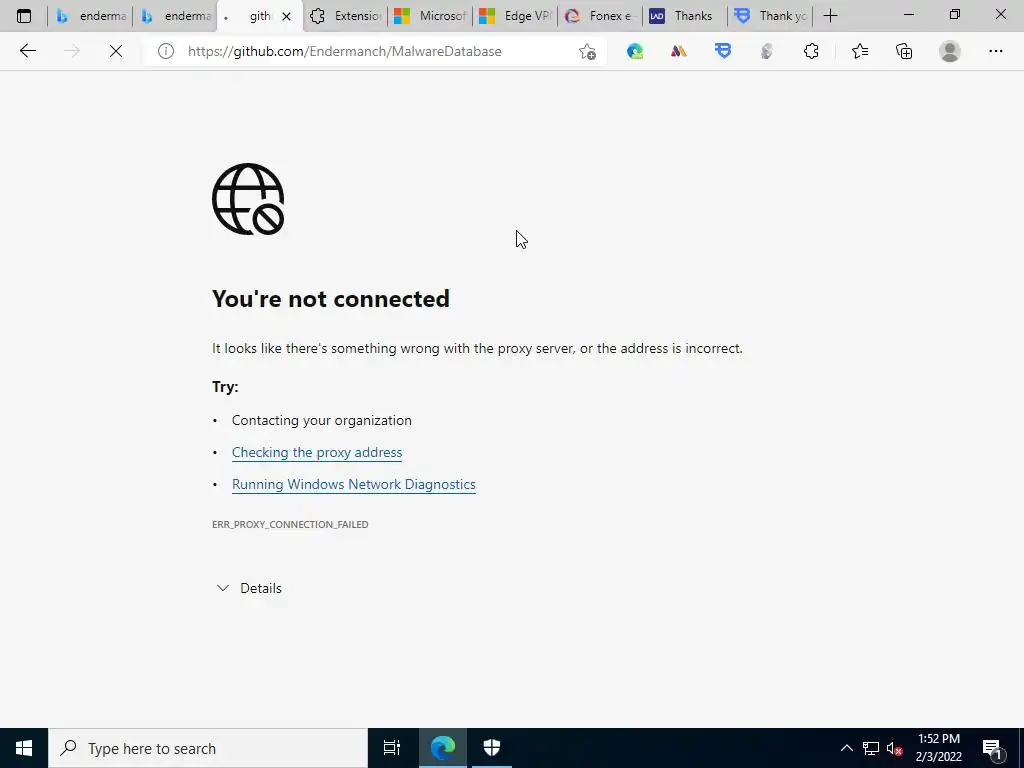This screenshot has height=768, width=1024.
Task: Restore down the Edge window
Action: coord(955,14)
